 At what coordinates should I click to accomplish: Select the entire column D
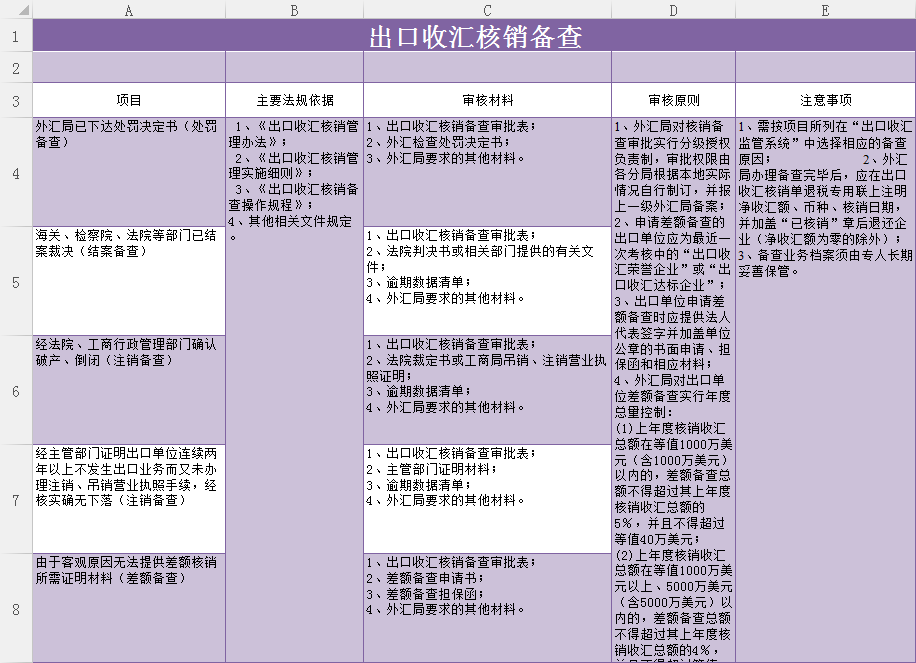point(673,10)
